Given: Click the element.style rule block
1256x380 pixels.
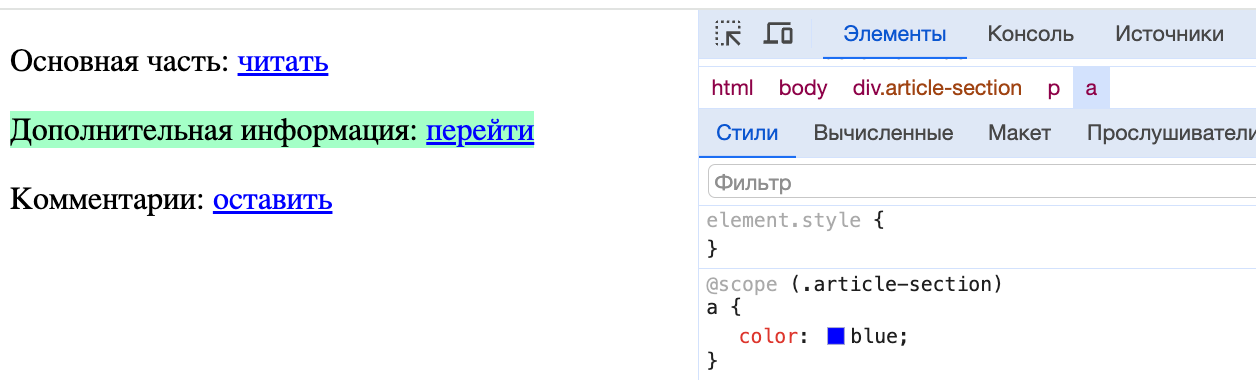Looking at the screenshot, I should coord(977,234).
